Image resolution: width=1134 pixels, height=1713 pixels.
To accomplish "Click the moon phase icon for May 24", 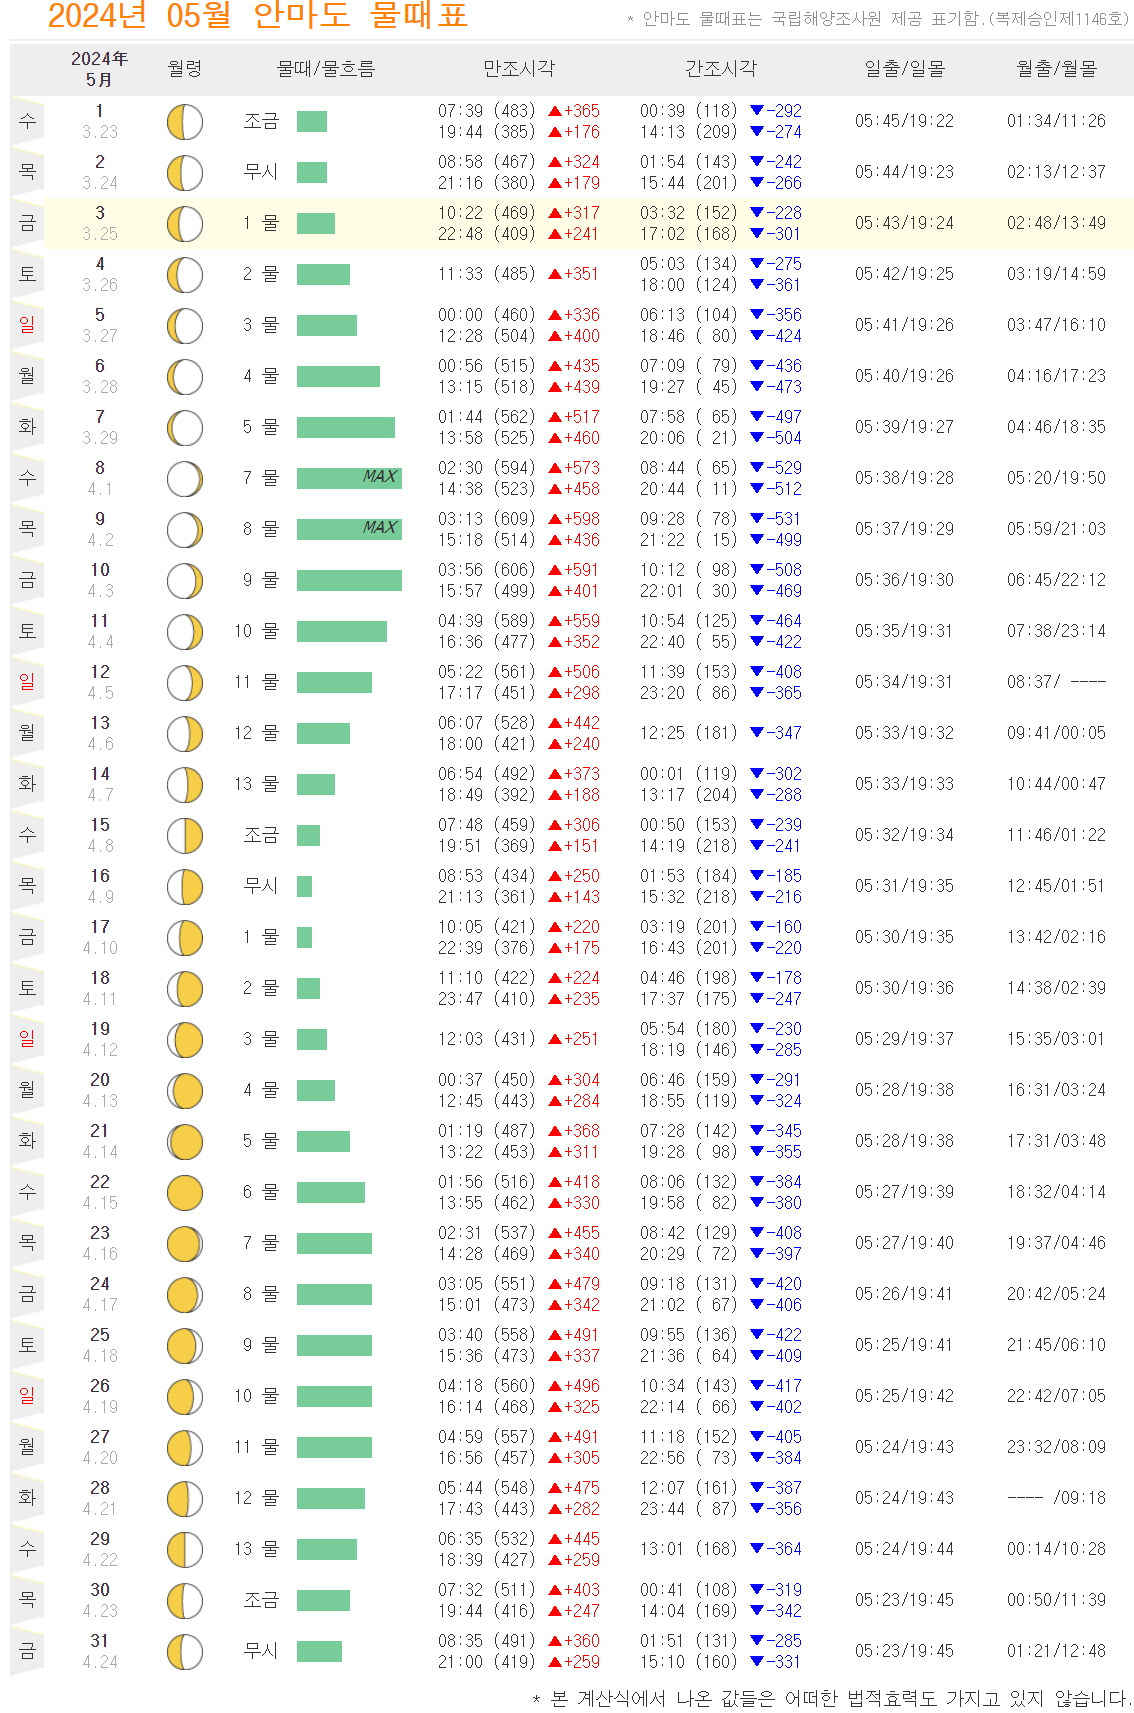I will (x=185, y=1295).
